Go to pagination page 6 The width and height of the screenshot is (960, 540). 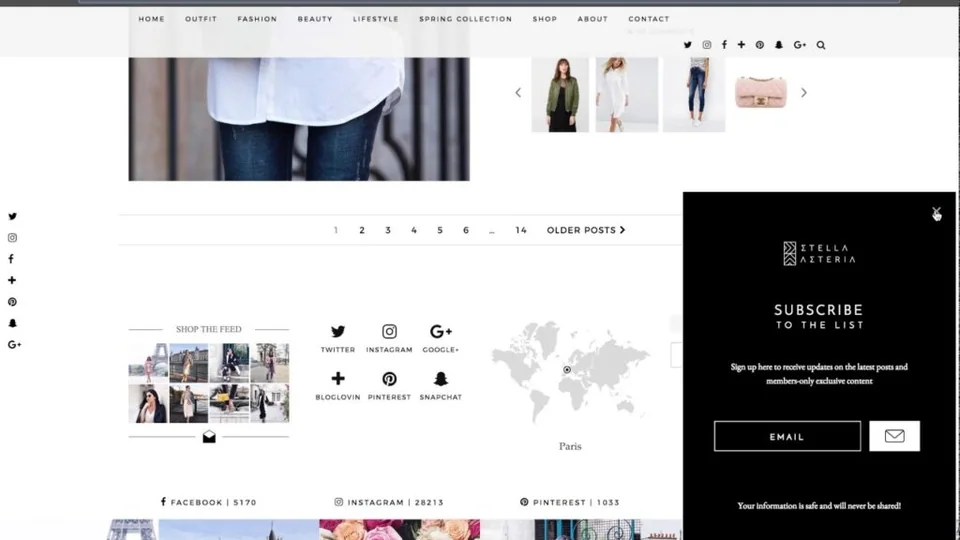[466, 230]
